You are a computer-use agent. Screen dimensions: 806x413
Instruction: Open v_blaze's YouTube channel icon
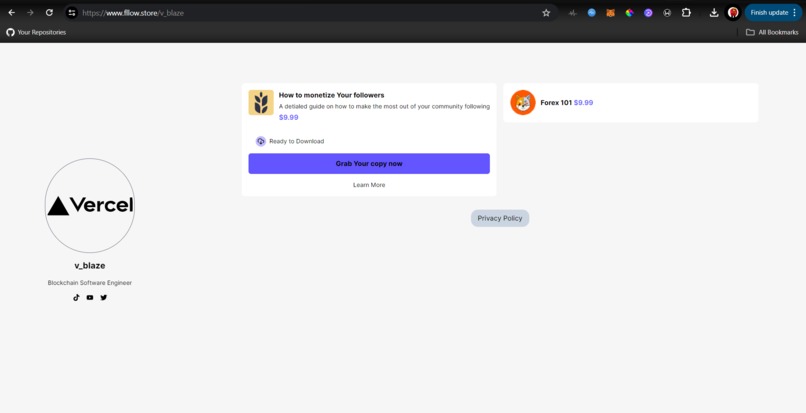point(90,297)
